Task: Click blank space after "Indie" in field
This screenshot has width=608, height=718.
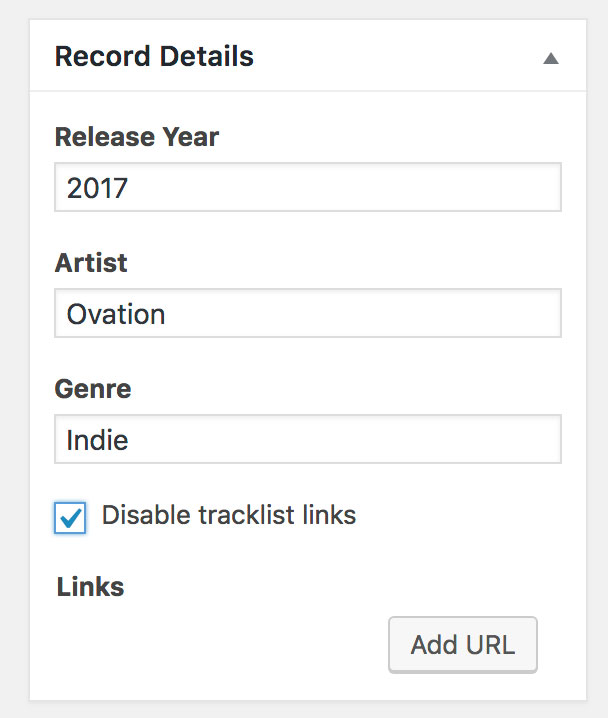Action: (x=350, y=440)
